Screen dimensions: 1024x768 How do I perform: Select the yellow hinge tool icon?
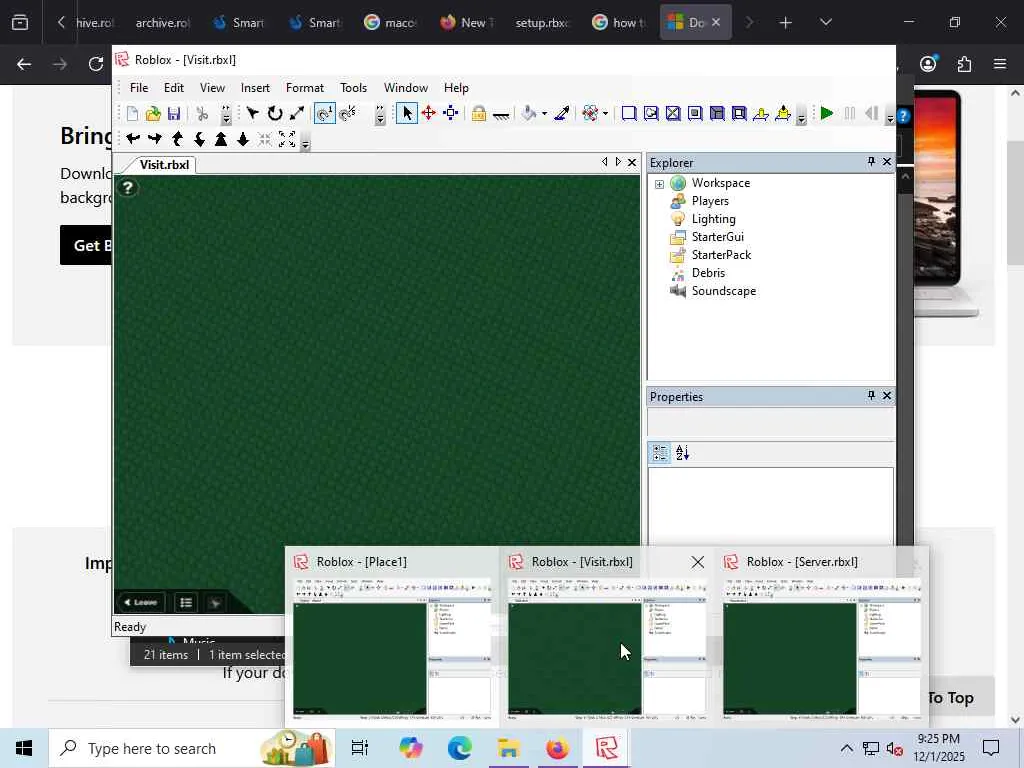761,114
